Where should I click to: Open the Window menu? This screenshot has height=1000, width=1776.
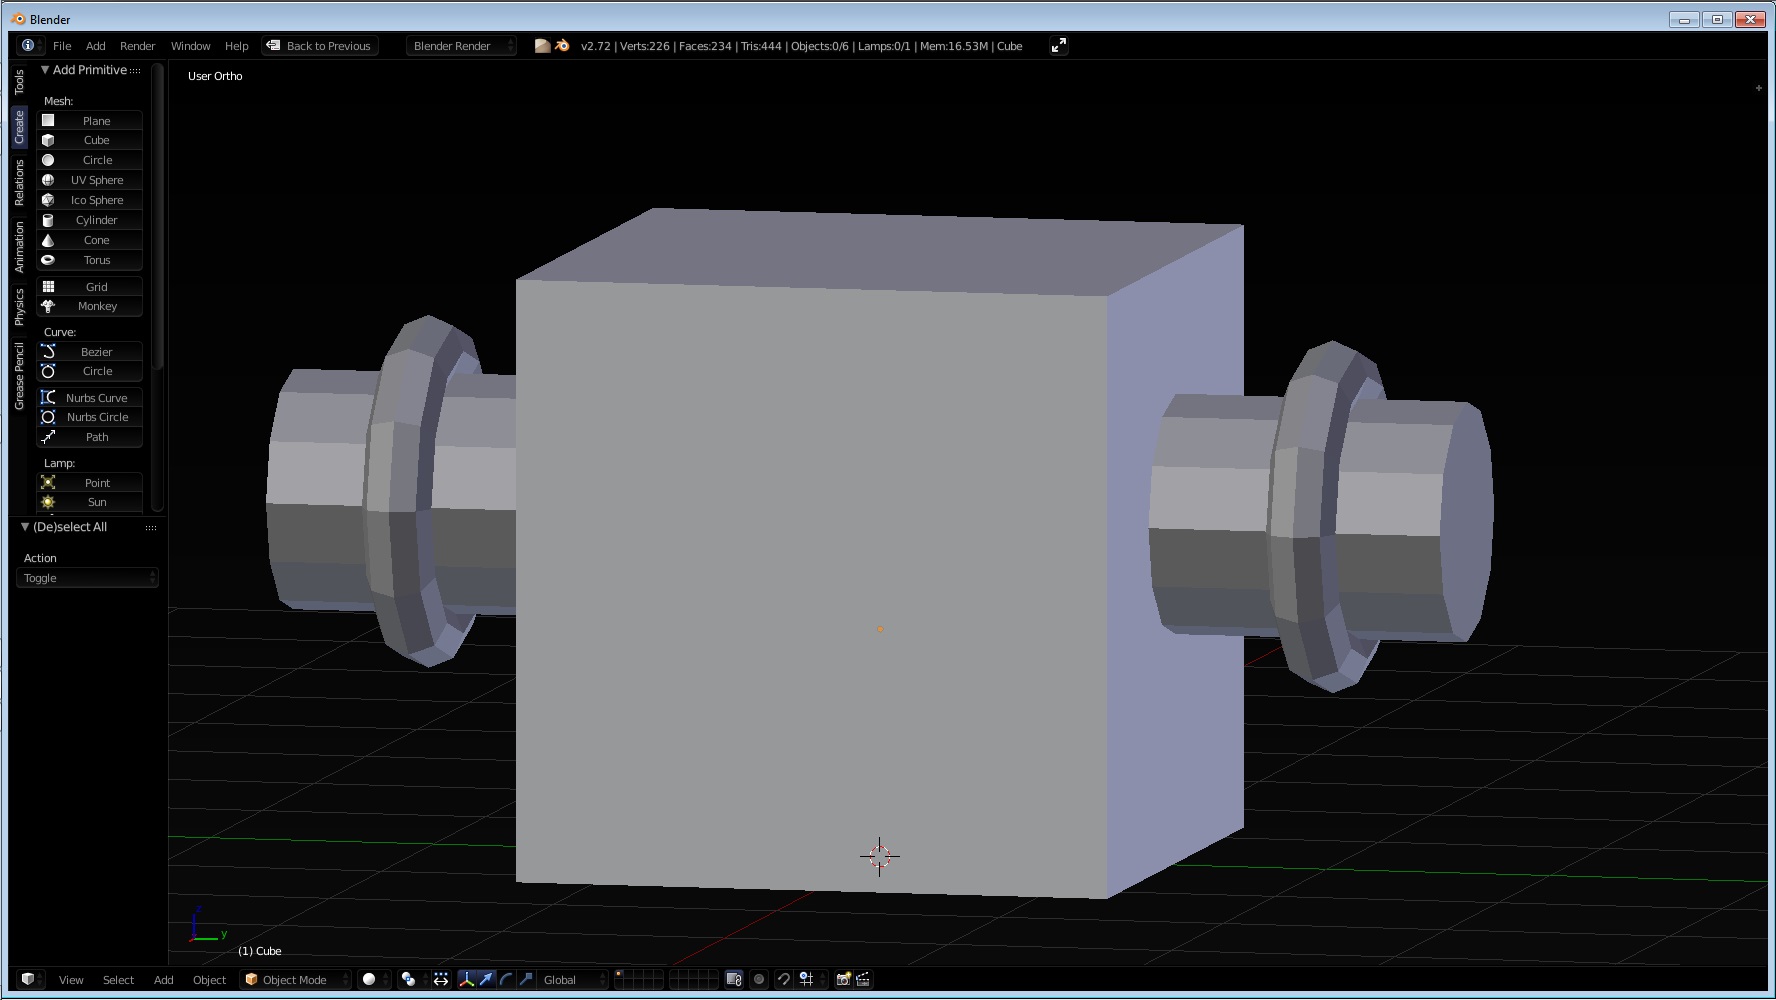(190, 46)
